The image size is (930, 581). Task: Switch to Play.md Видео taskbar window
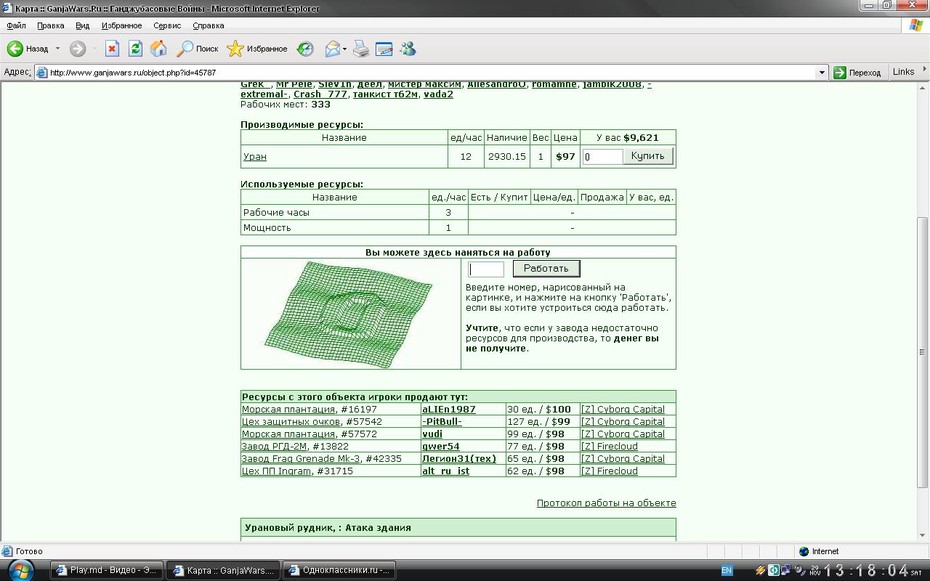[x=106, y=571]
